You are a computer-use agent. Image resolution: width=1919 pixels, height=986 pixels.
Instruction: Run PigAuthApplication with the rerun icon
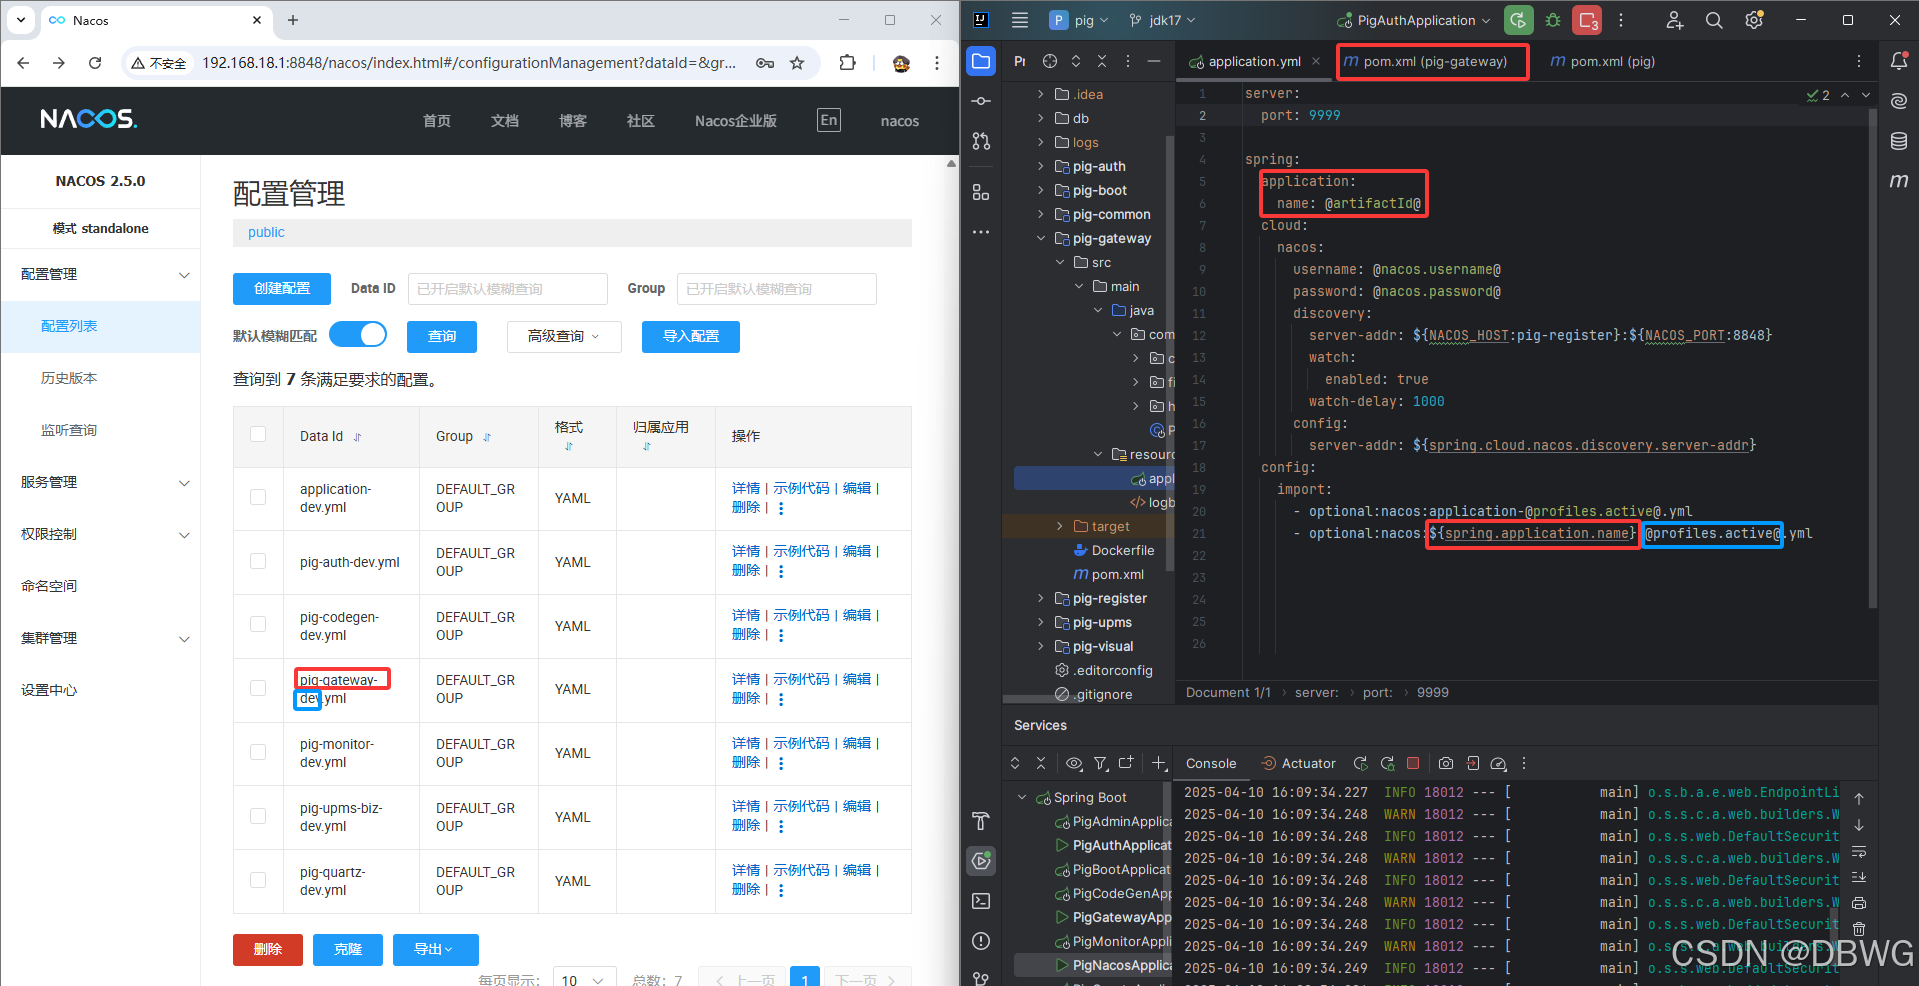point(1519,20)
